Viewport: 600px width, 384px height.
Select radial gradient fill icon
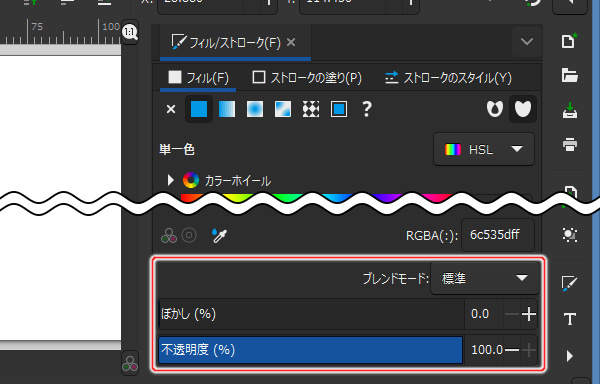pos(255,109)
